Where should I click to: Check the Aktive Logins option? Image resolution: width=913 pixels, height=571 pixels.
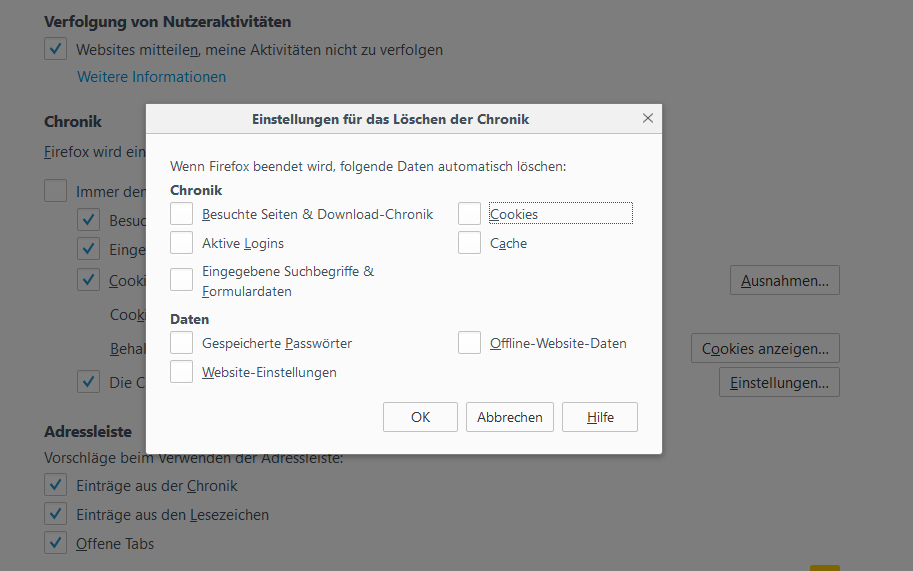[182, 243]
